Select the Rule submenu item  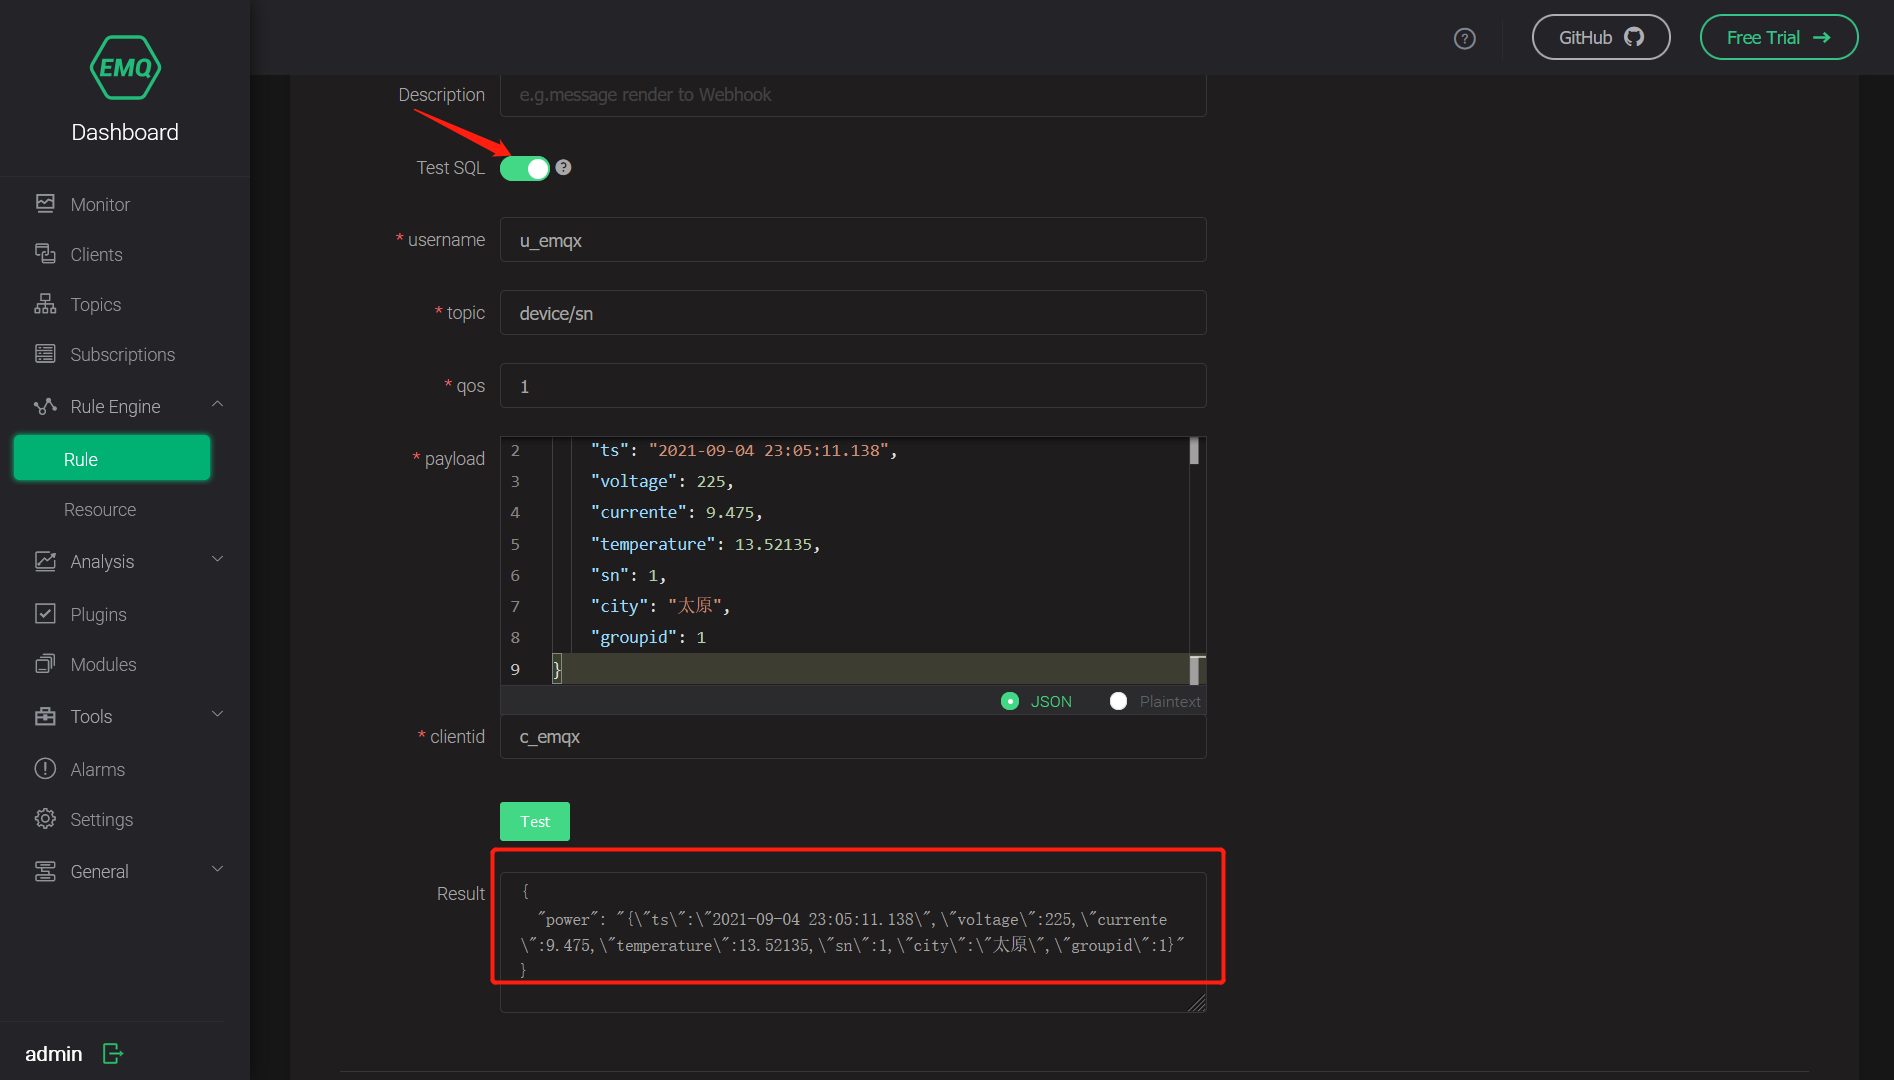112,458
